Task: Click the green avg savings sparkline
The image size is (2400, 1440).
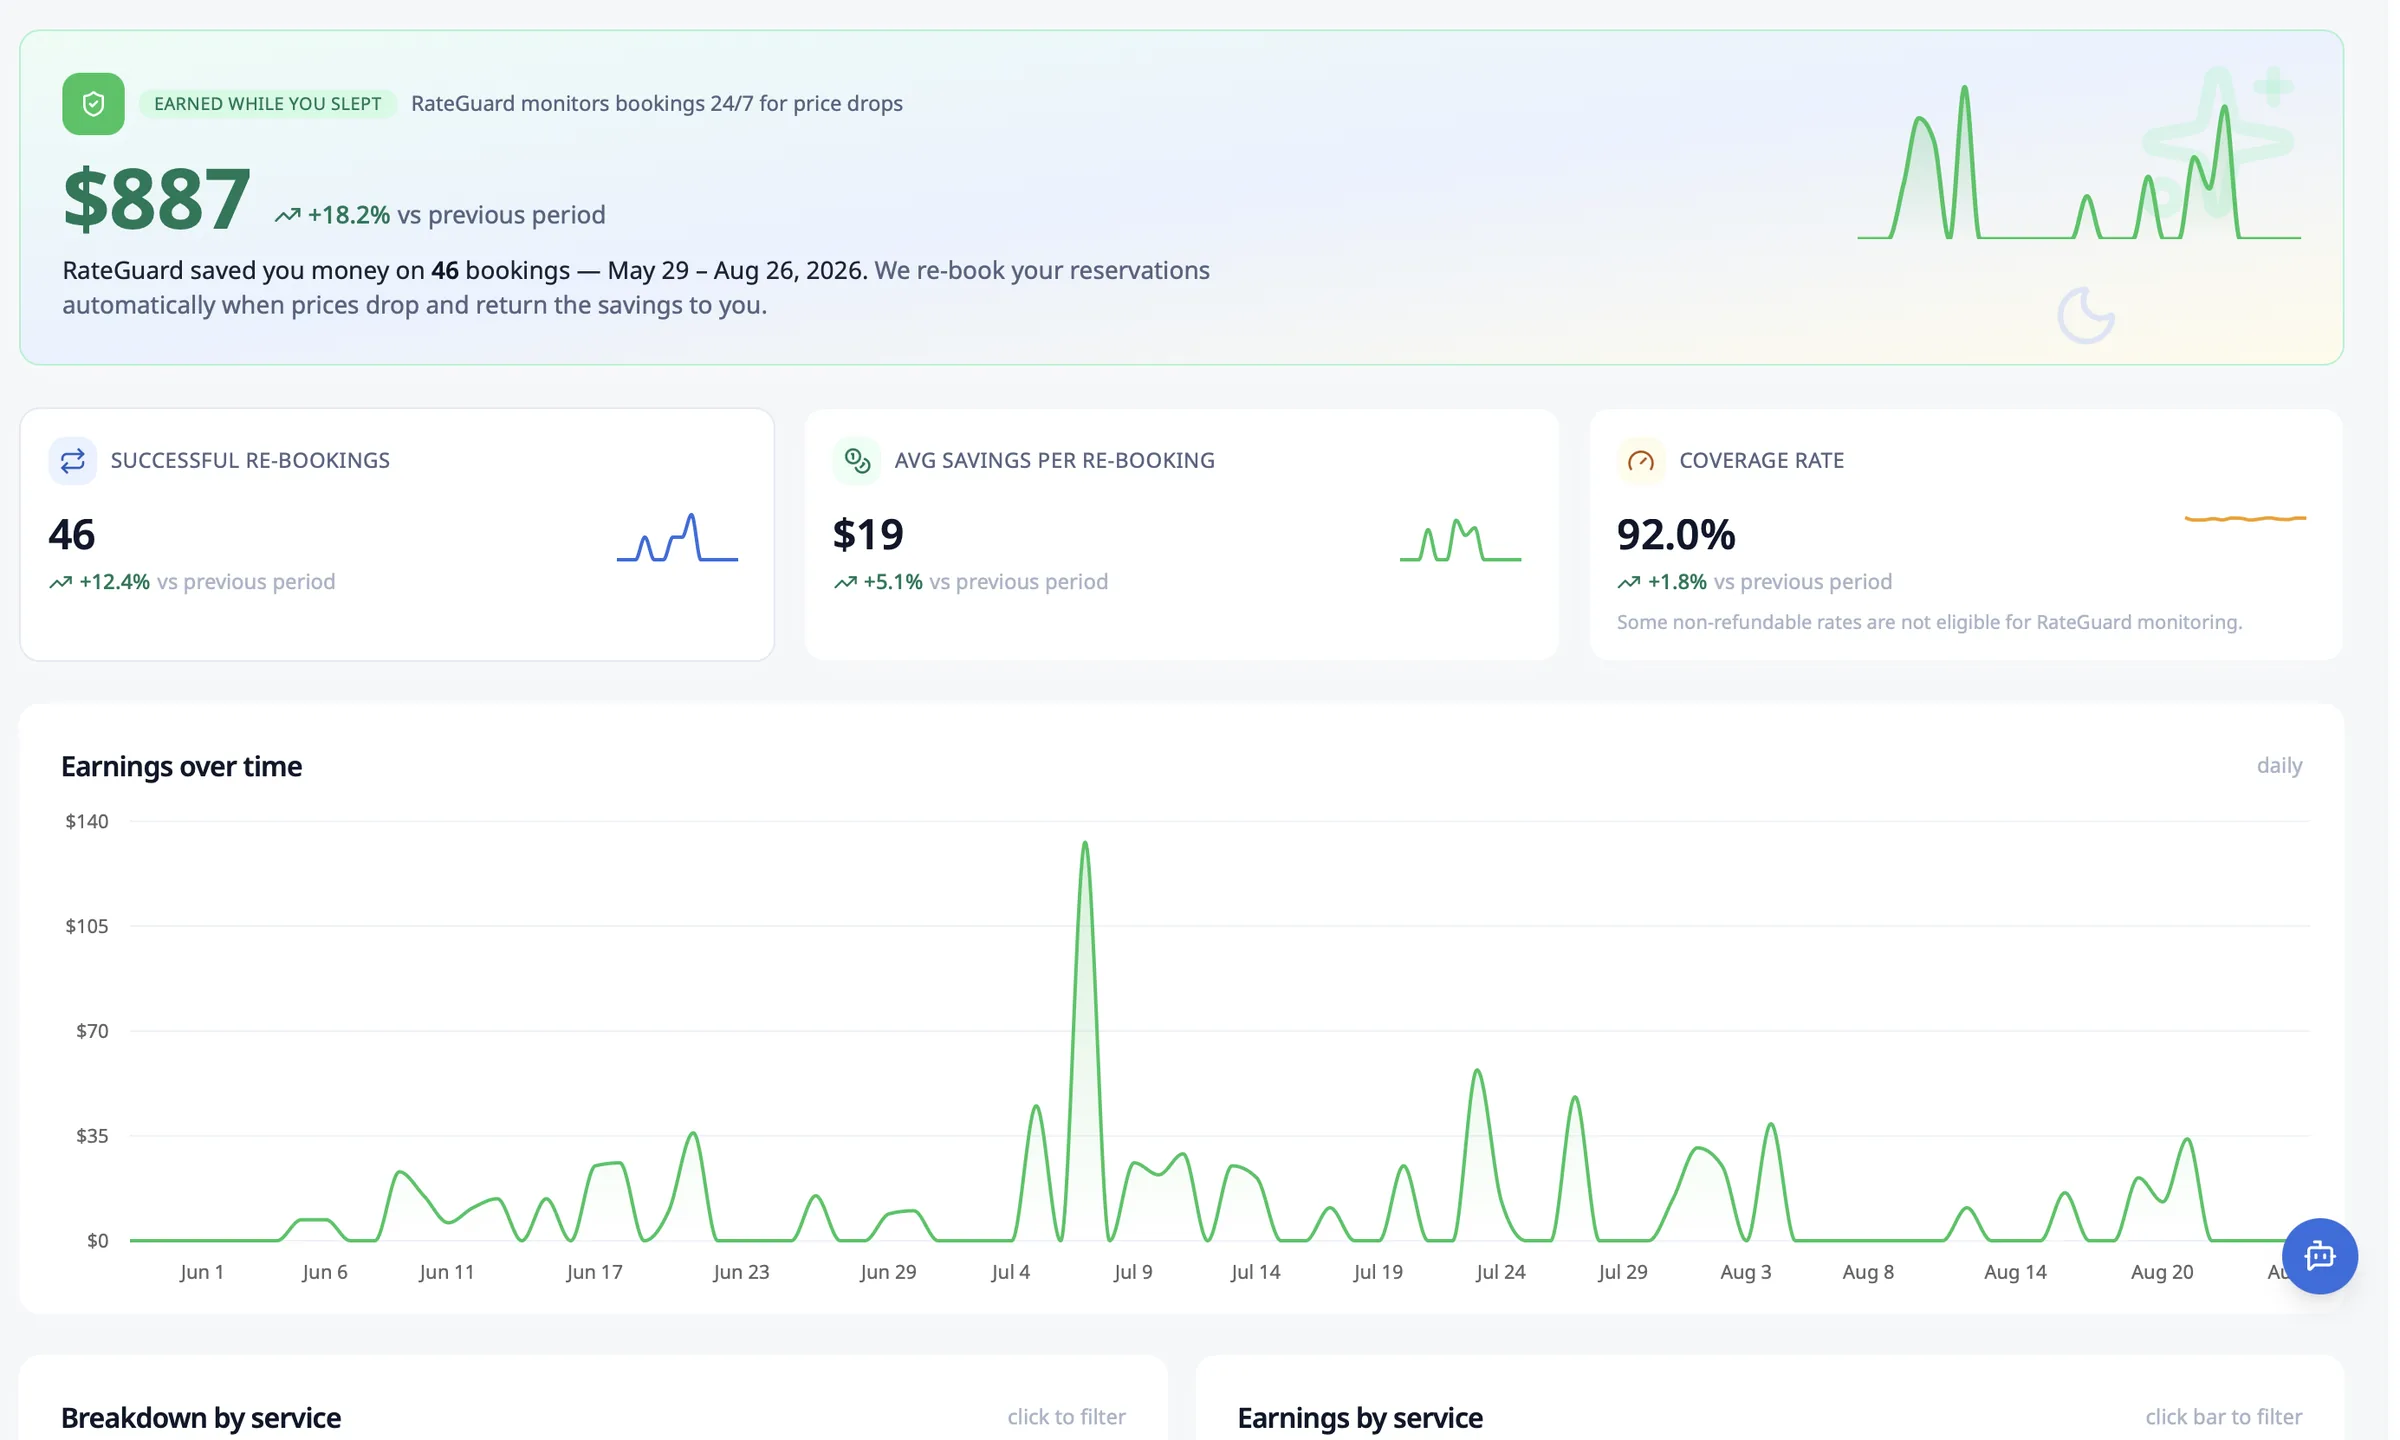Action: click(1460, 540)
